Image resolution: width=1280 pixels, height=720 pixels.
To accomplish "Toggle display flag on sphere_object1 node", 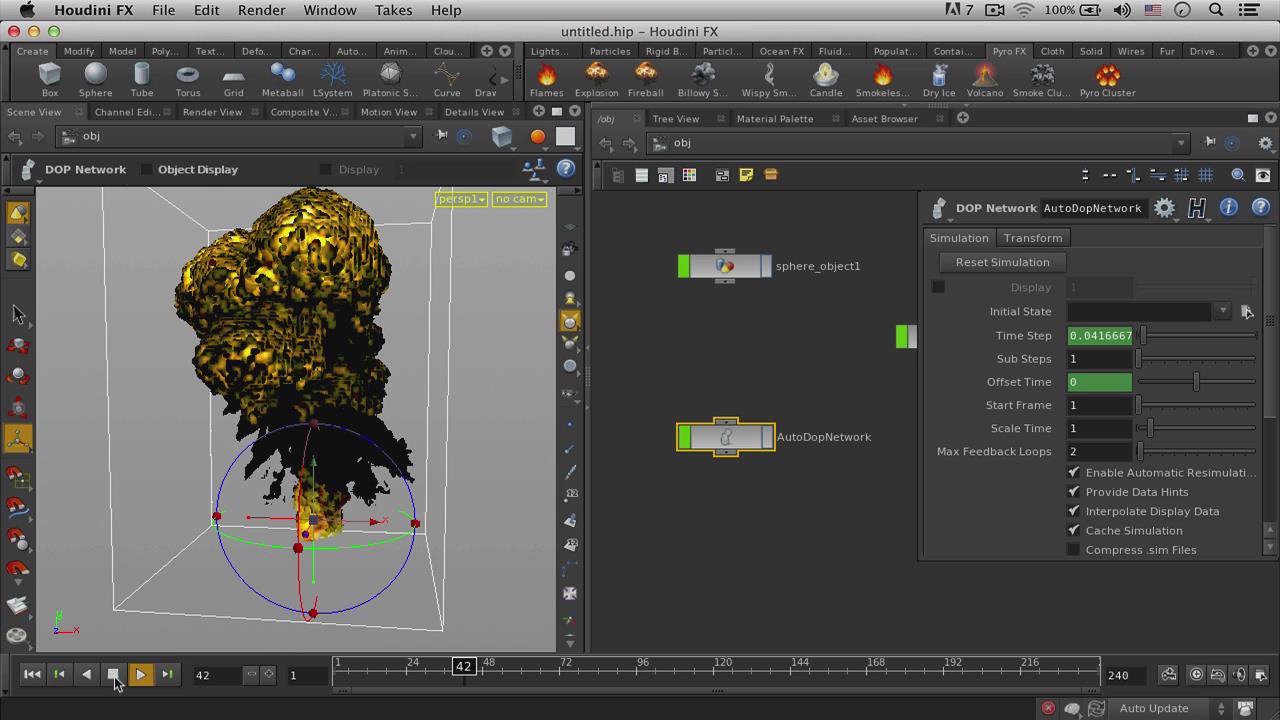I will click(766, 266).
